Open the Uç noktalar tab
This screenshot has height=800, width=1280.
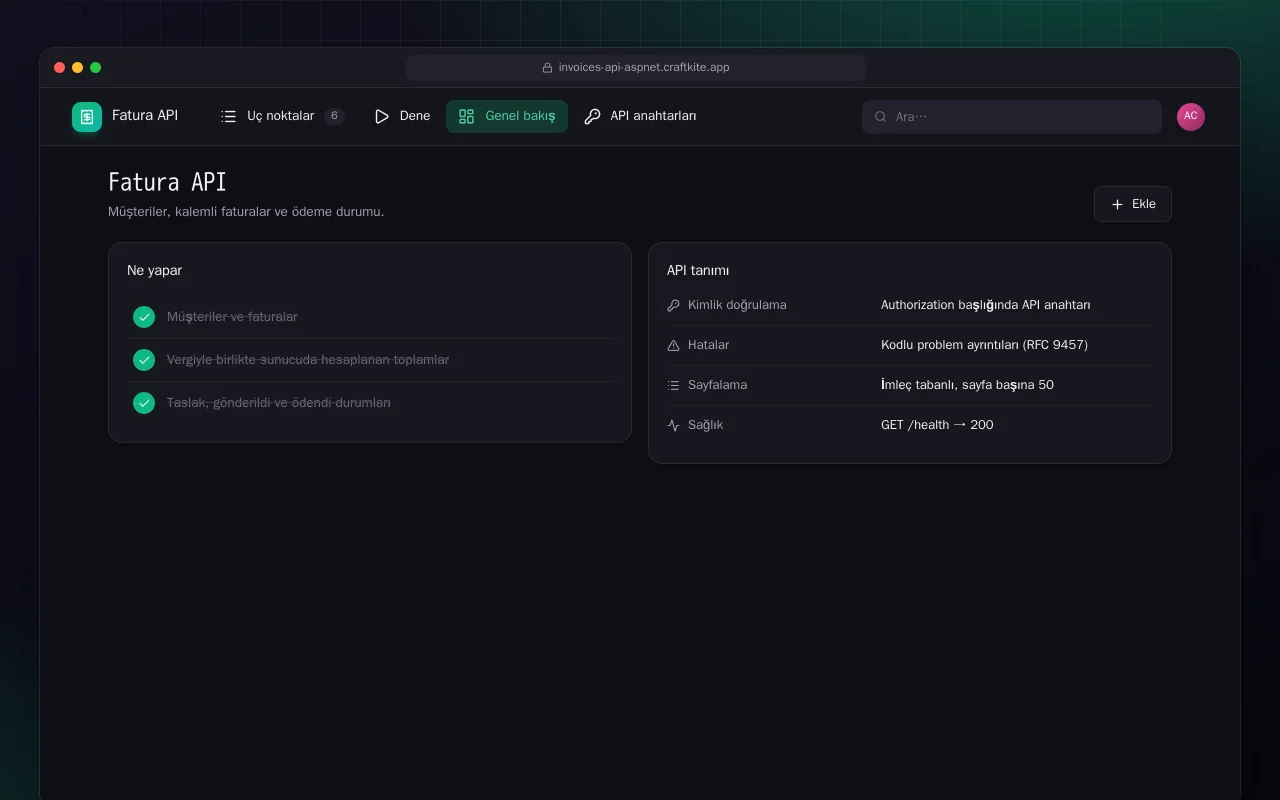(282, 116)
